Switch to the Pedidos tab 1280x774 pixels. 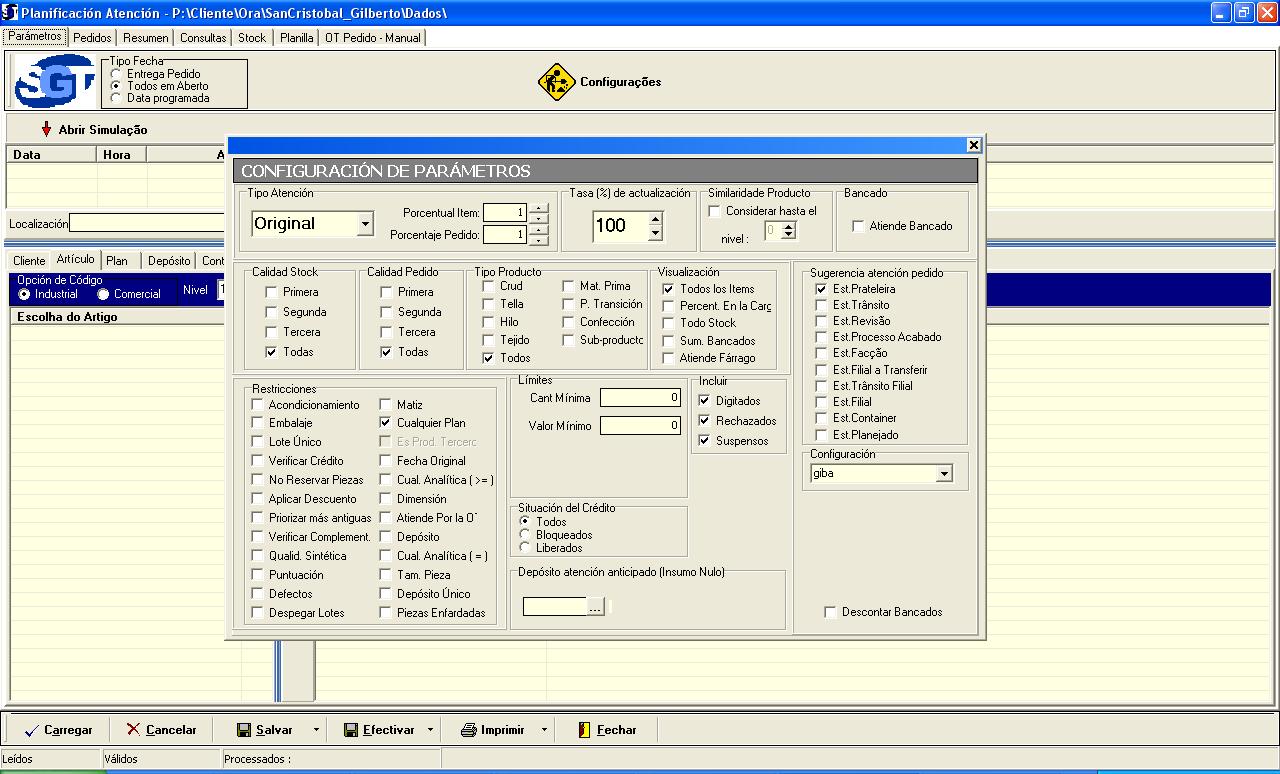(92, 37)
